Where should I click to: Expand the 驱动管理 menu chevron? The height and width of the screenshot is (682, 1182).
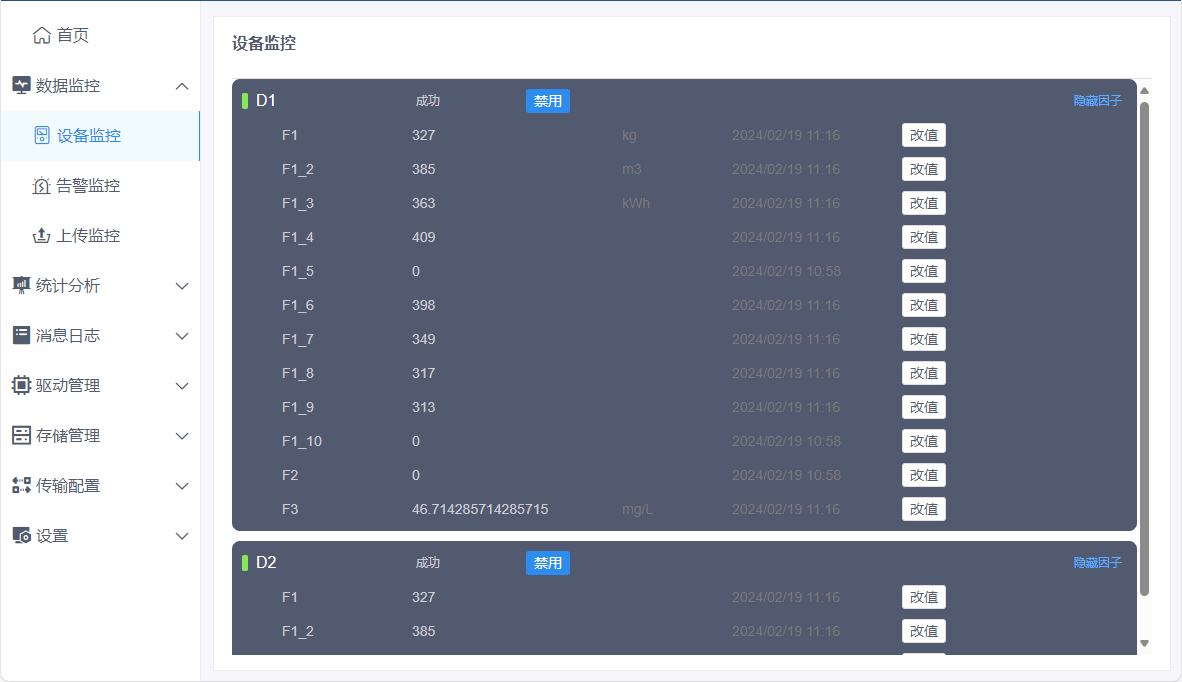point(182,386)
